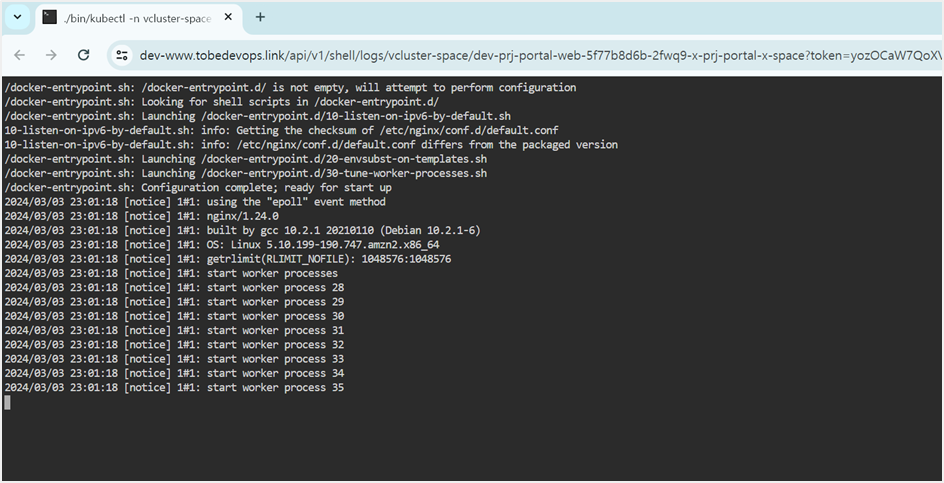Click the 'using the "epoll" event method' line
Screen dimensions: 944x483
click(195, 202)
